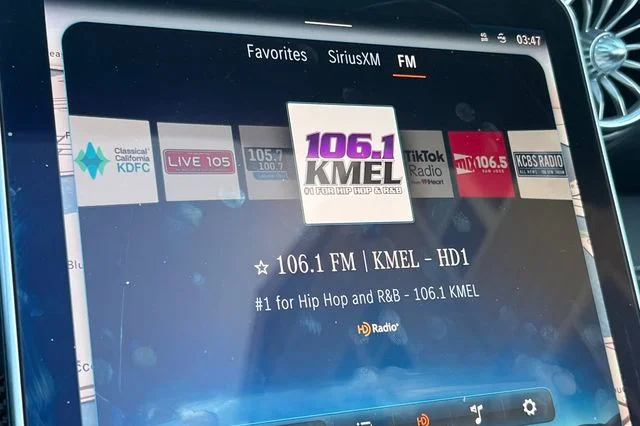The width and height of the screenshot is (640, 426).
Task: Switch to the SiriusXM tab
Action: [354, 58]
